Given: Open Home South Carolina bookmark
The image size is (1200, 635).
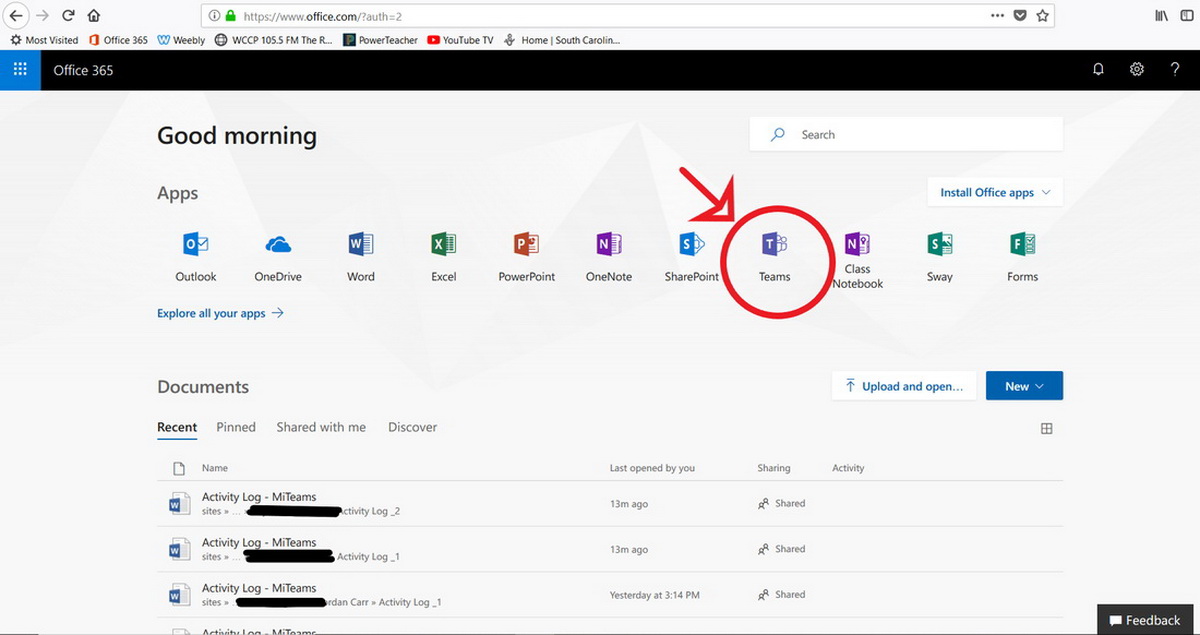Looking at the screenshot, I should (562, 40).
